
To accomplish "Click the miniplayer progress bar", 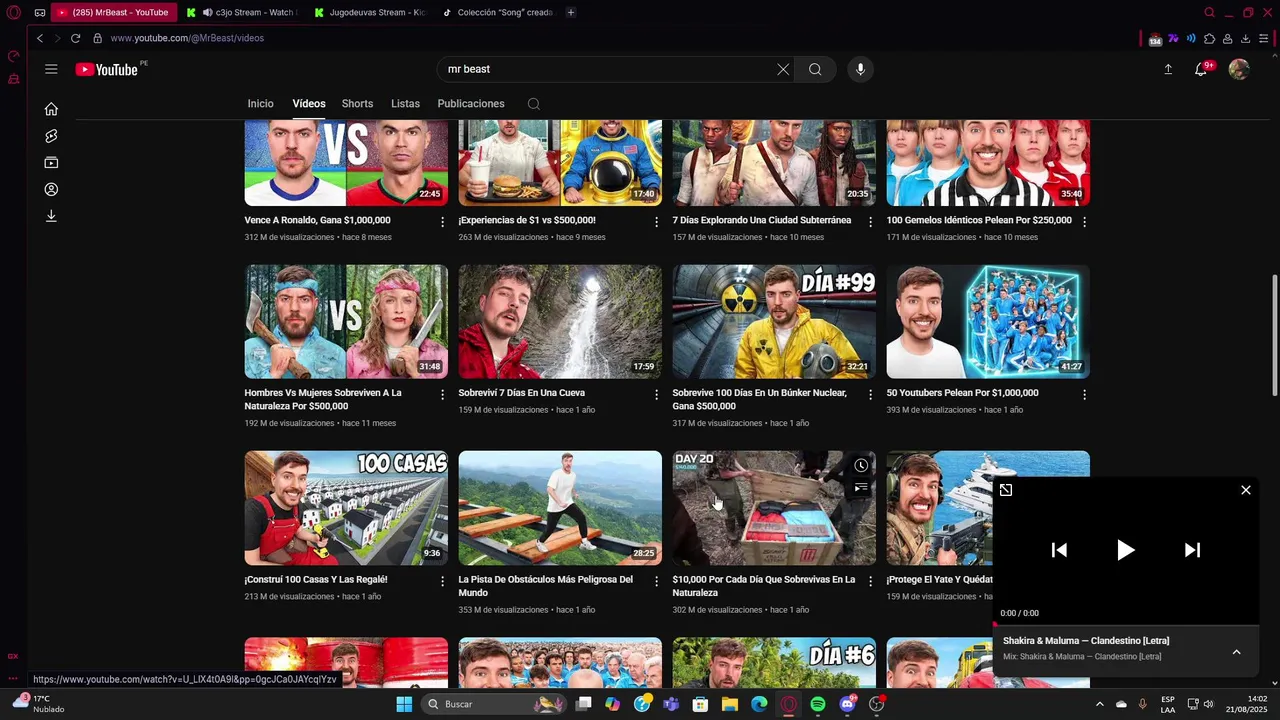I will [1126, 625].
